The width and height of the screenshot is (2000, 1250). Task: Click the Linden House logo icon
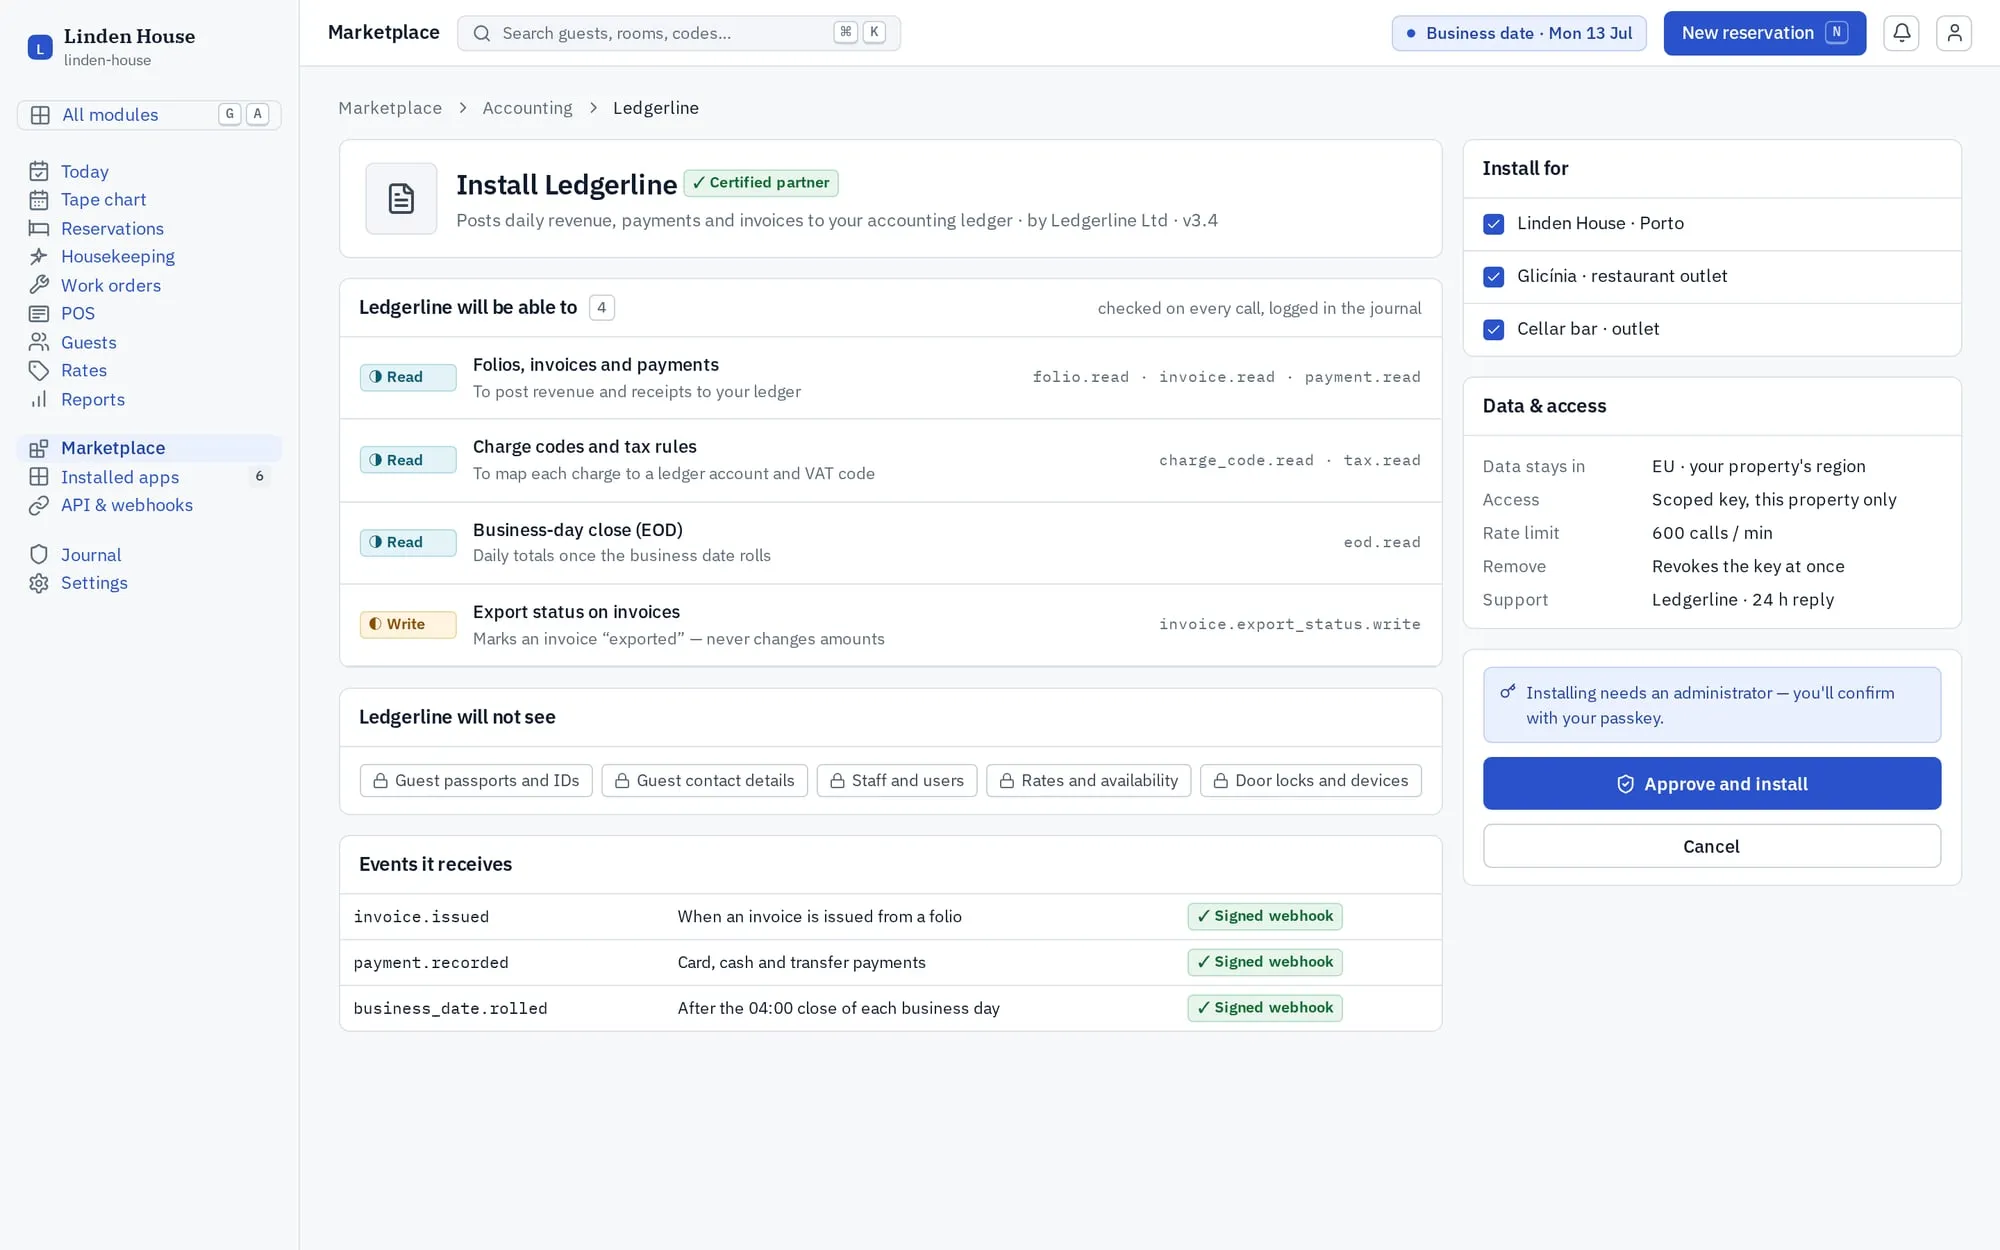(x=40, y=47)
